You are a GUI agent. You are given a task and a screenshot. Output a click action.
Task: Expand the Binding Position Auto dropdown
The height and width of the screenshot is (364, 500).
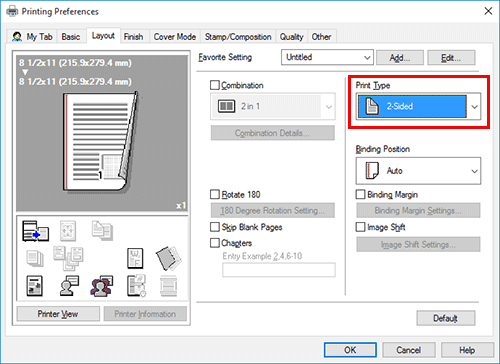click(418, 171)
